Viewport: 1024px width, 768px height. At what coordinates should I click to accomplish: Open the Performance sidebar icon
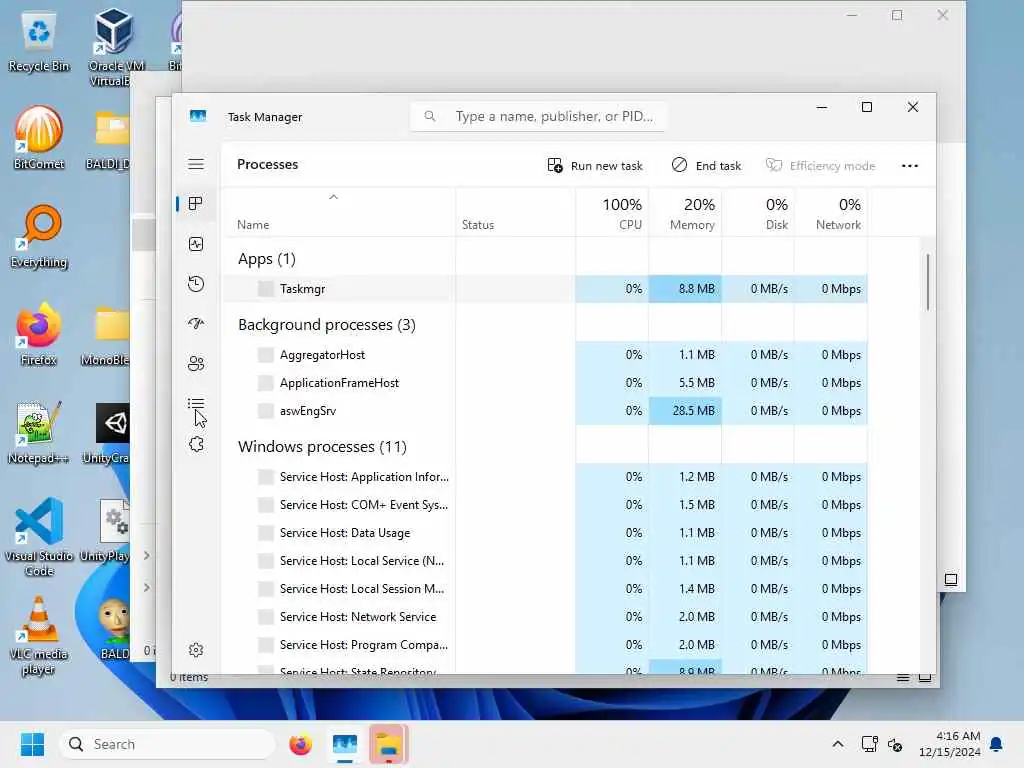pos(196,244)
